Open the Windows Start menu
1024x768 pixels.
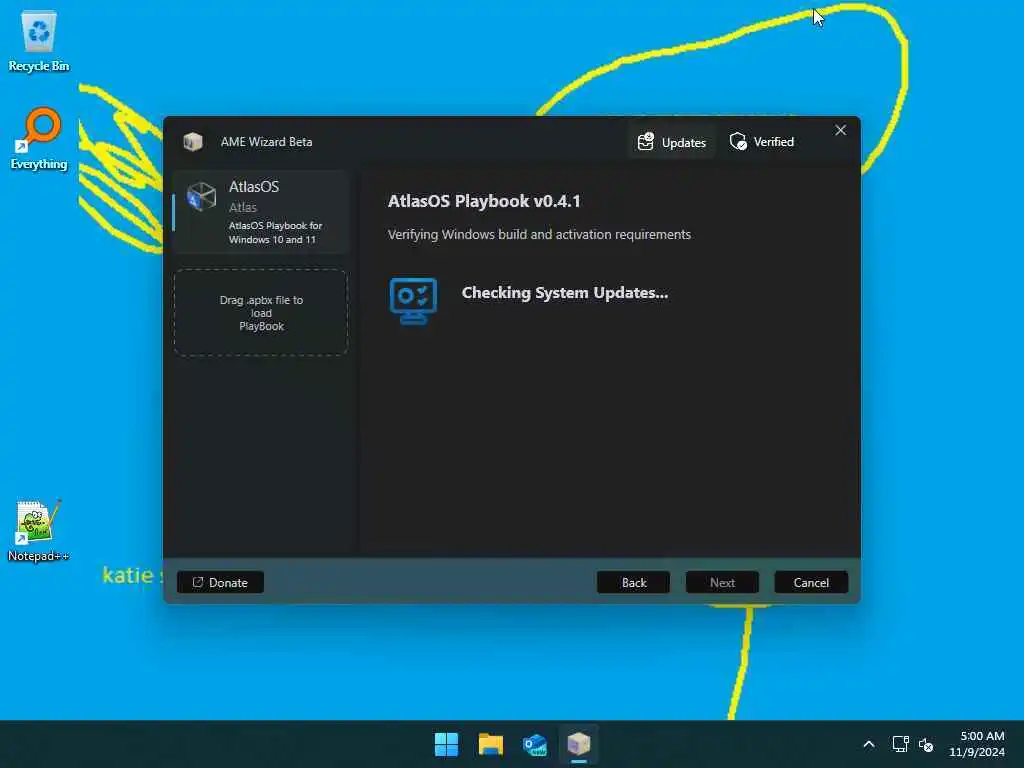pyautogui.click(x=447, y=744)
